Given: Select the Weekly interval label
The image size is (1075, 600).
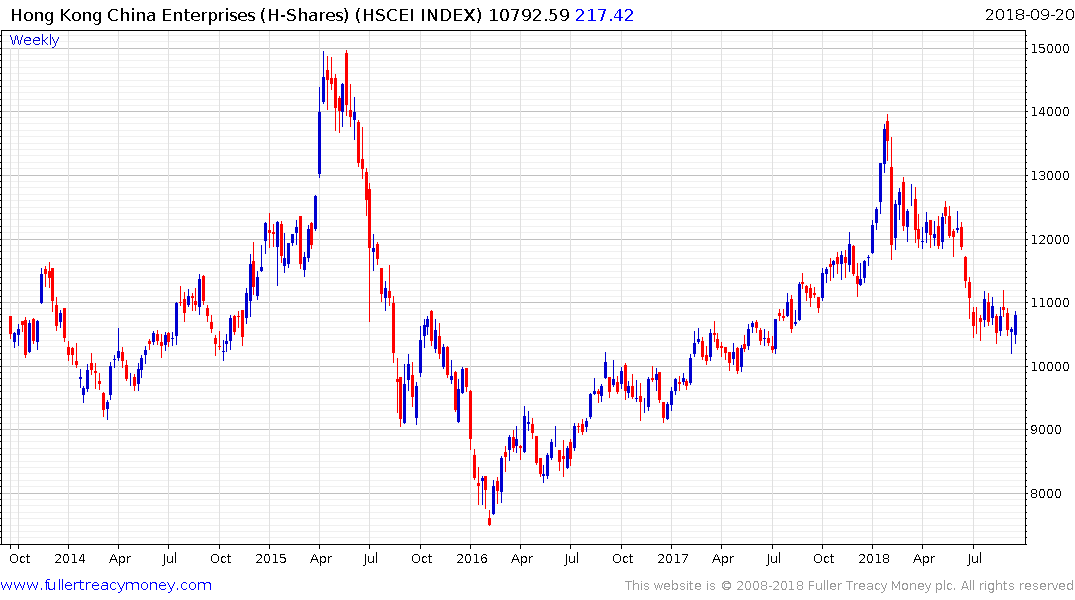Looking at the screenshot, I should coord(34,40).
